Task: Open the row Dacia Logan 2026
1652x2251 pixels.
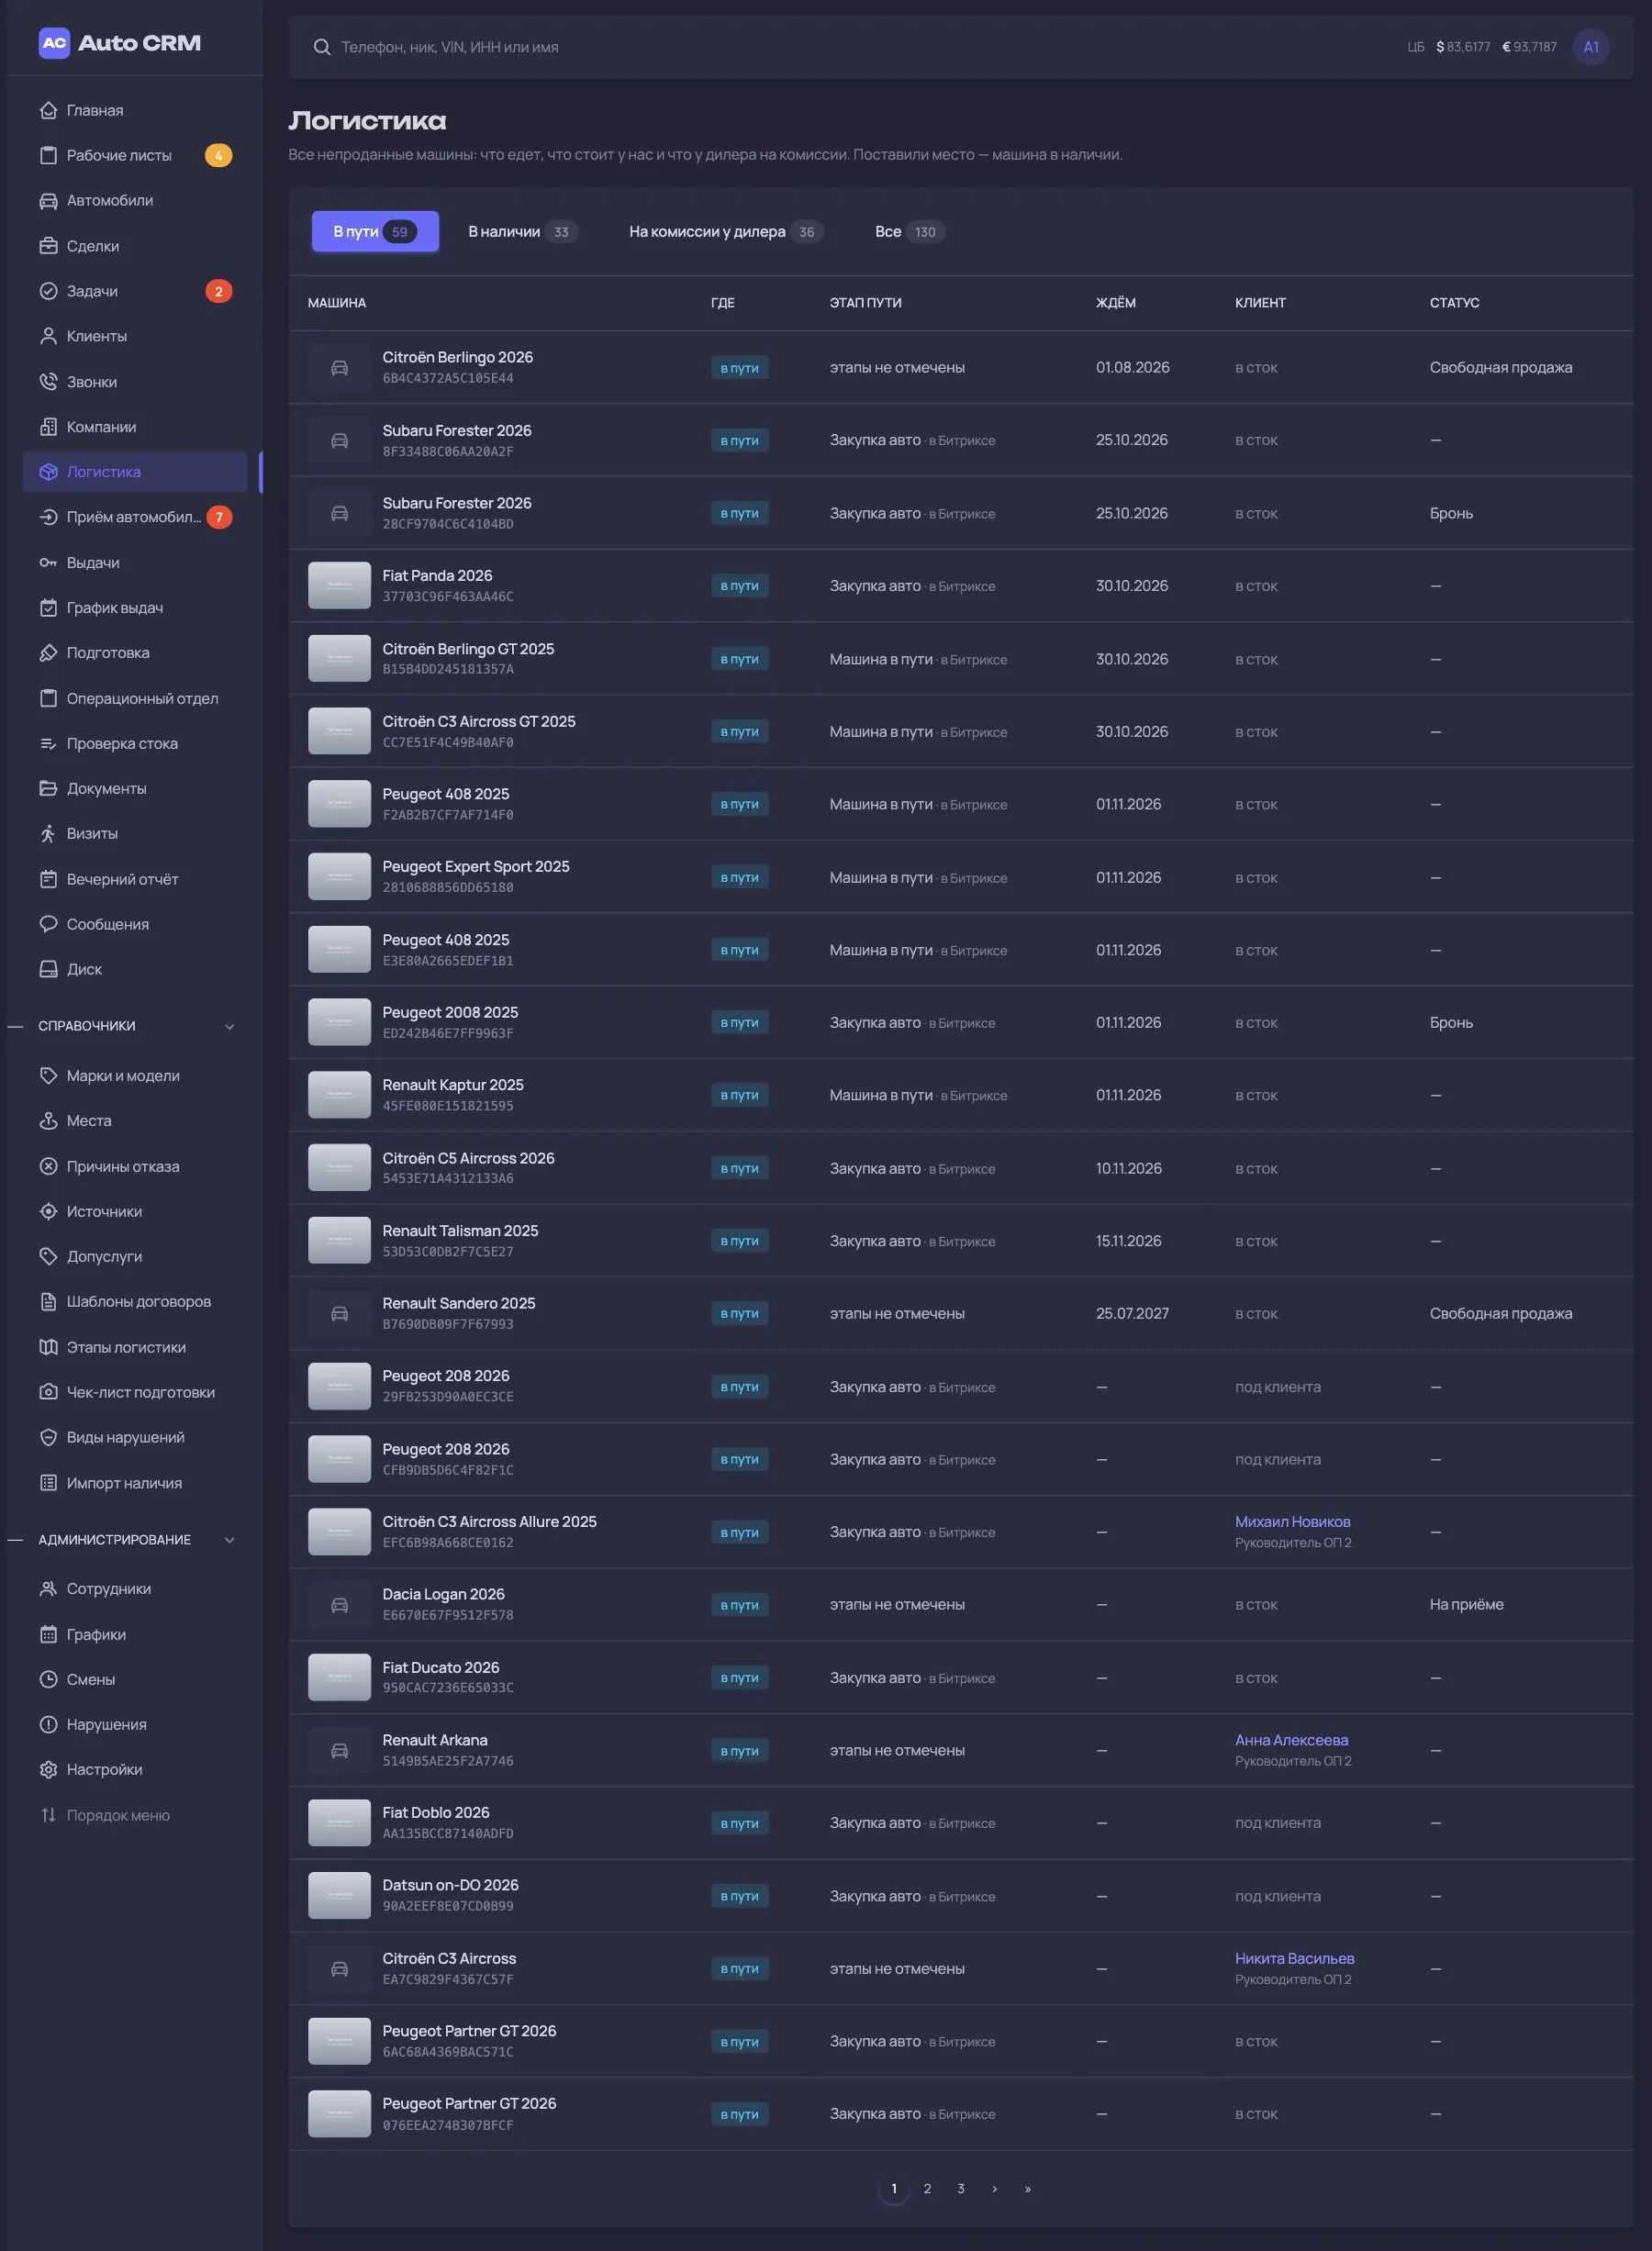Action: click(960, 1604)
